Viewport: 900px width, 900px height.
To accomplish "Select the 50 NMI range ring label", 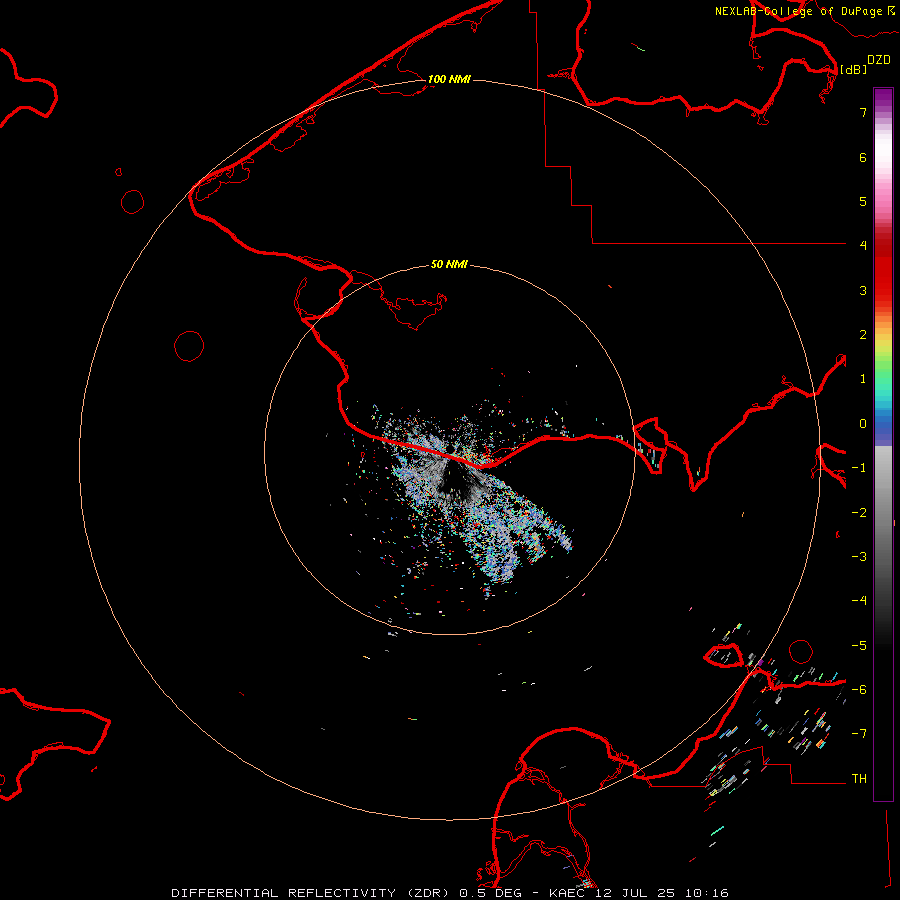I will (449, 264).
